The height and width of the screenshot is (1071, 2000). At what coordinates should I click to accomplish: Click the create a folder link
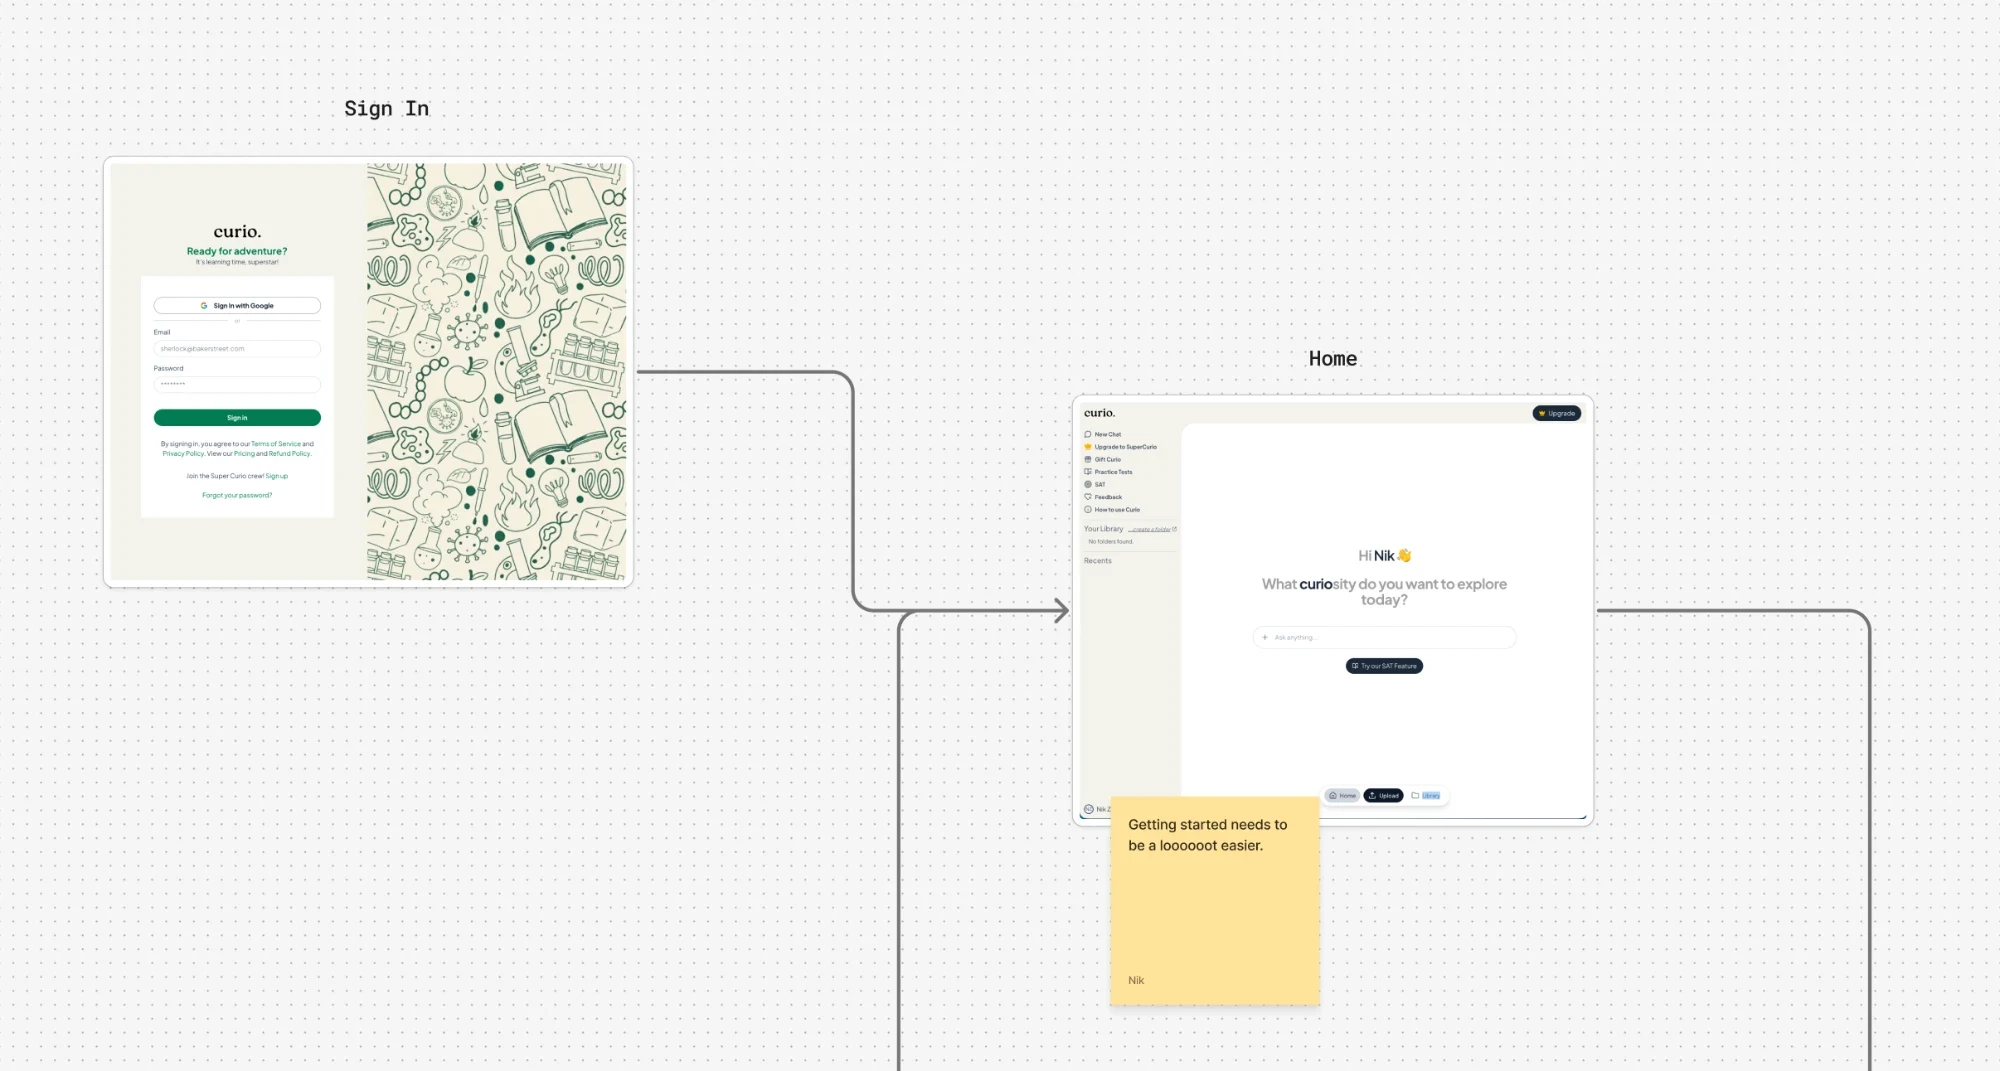[1150, 529]
